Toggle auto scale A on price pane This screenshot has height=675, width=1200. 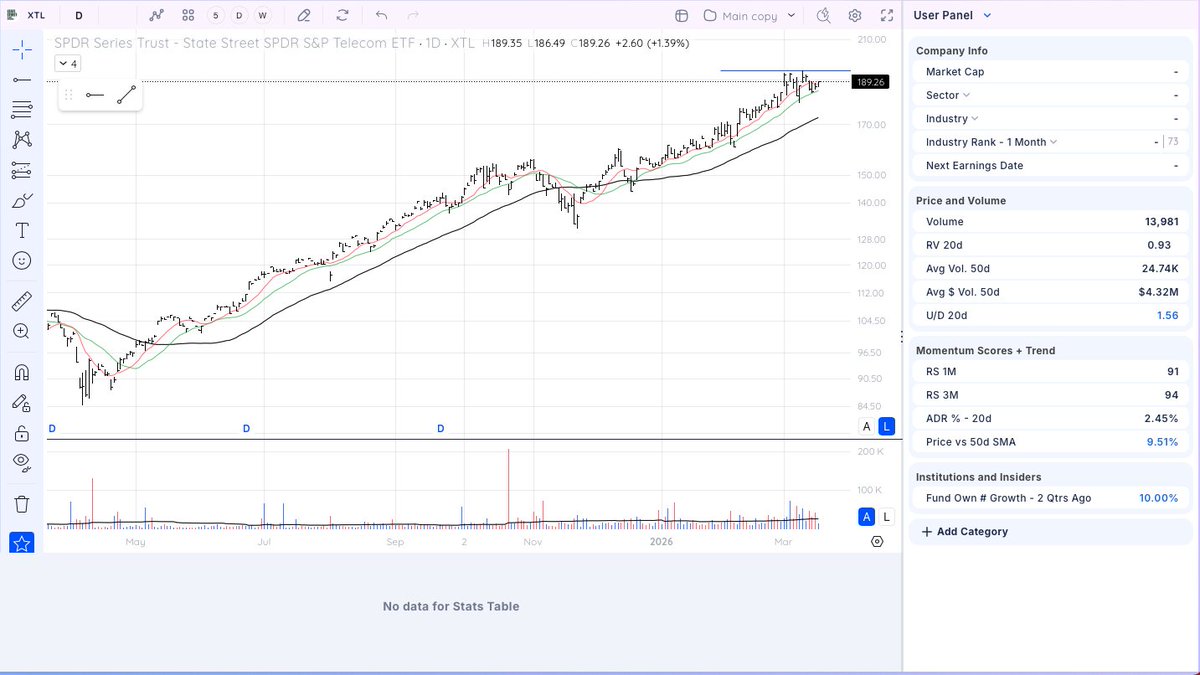click(x=867, y=427)
